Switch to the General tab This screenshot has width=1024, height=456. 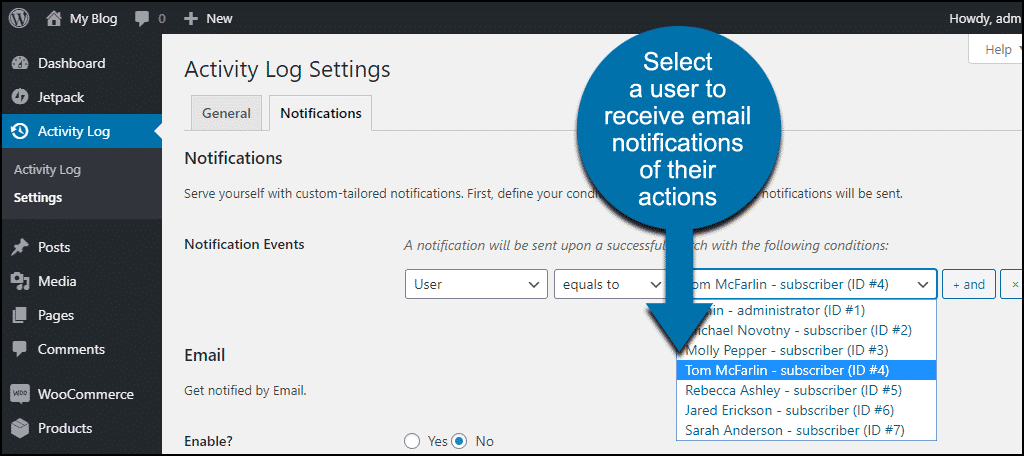[x=226, y=113]
